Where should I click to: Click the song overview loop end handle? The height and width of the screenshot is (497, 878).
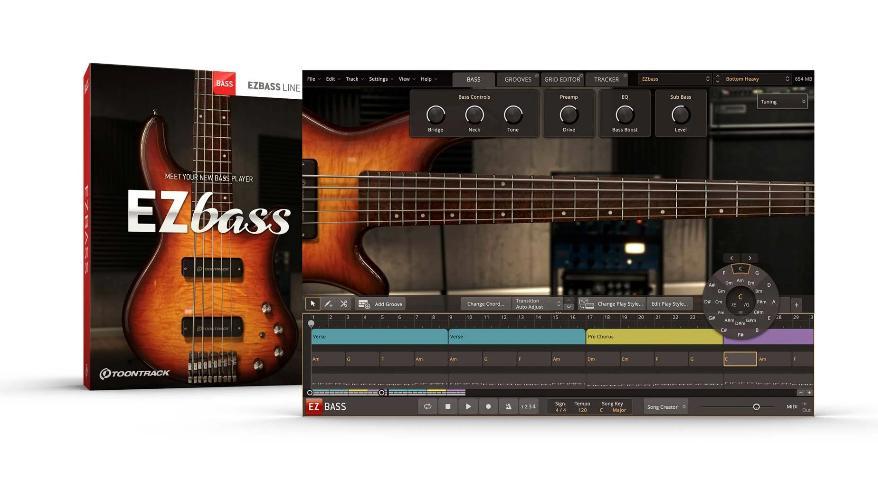[382, 392]
